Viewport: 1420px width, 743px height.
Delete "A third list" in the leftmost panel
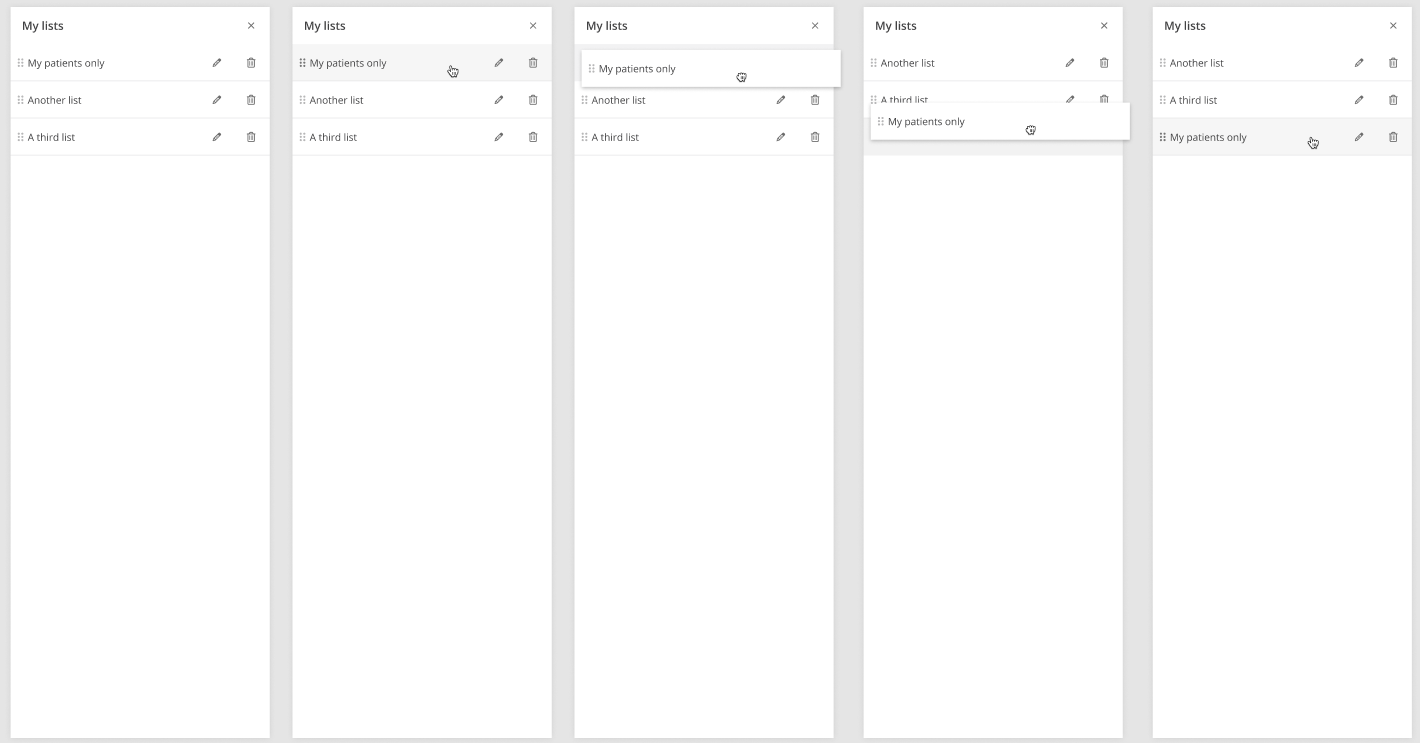pos(251,137)
